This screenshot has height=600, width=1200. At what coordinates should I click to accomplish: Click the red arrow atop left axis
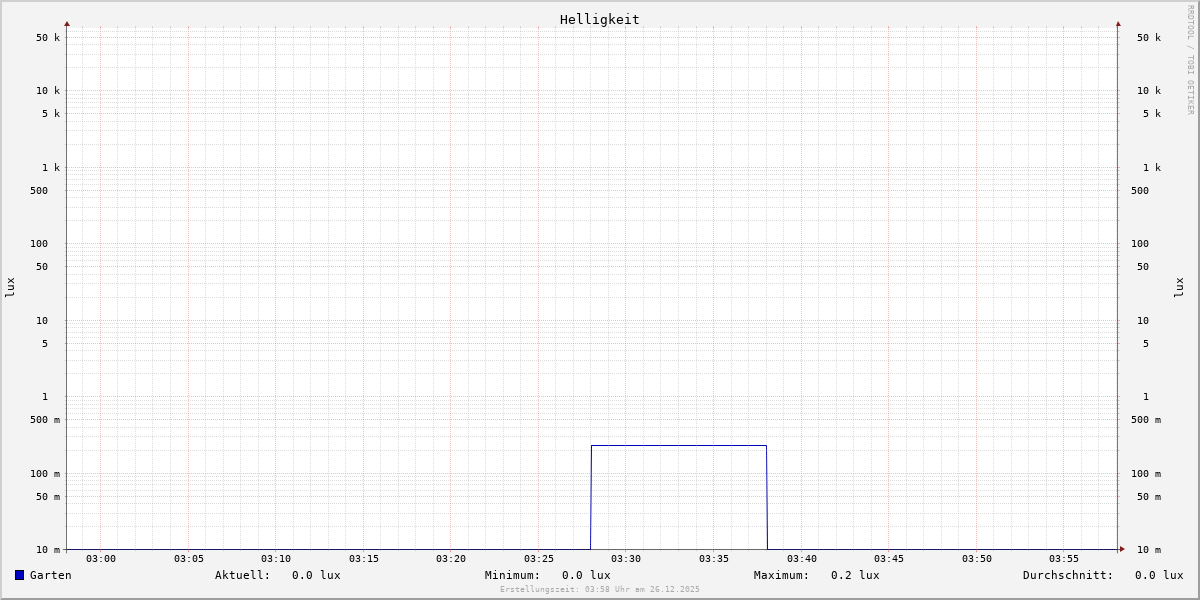pyautogui.click(x=67, y=23)
